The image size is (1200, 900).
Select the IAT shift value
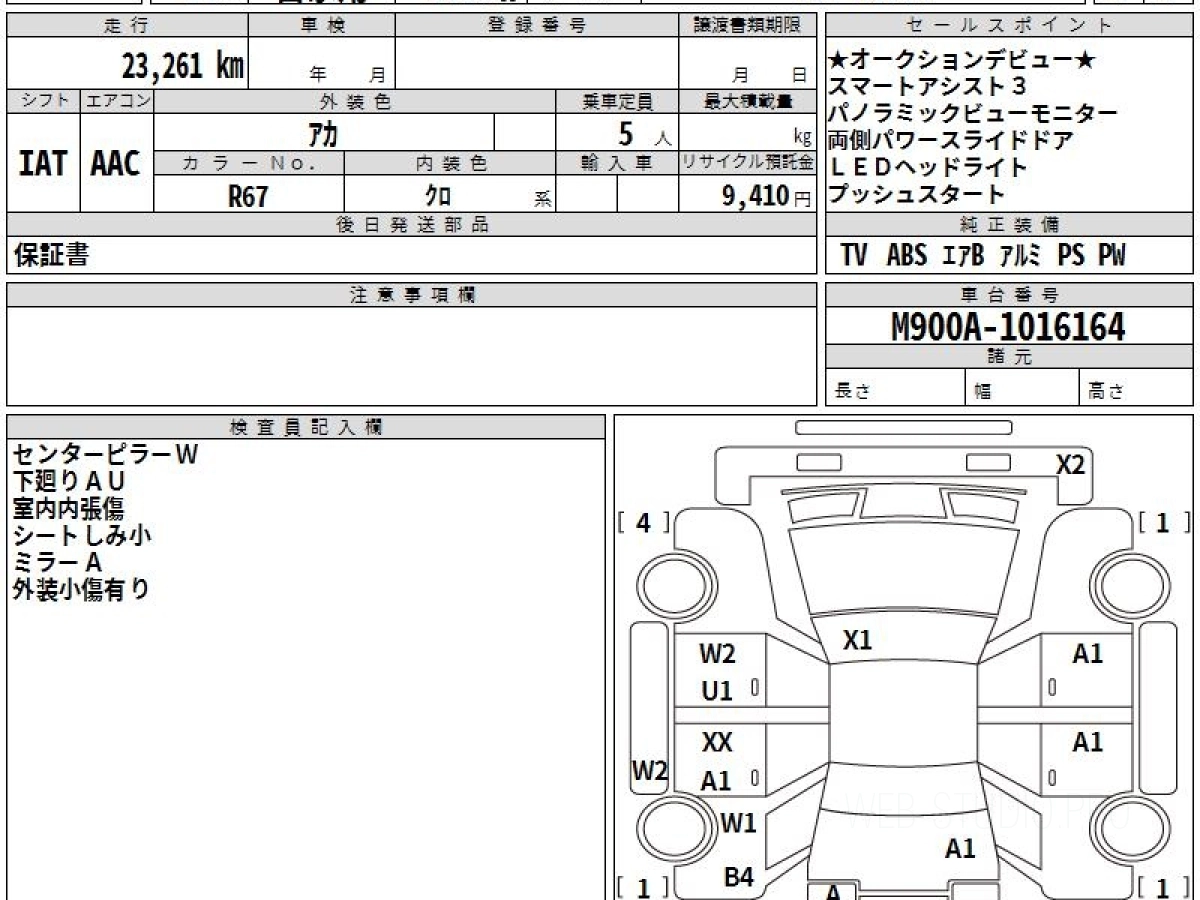(x=43, y=163)
